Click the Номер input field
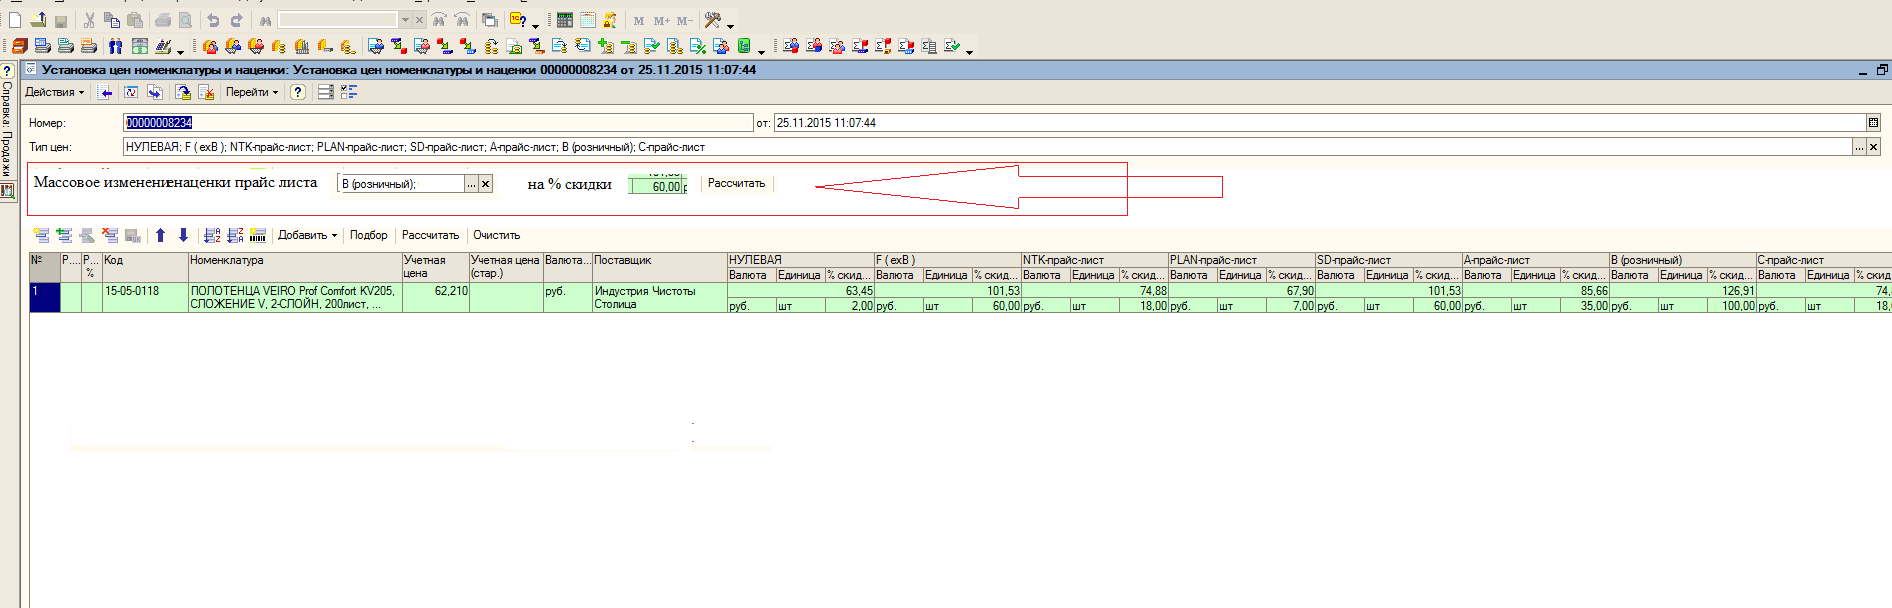1892x608 pixels. click(x=438, y=123)
